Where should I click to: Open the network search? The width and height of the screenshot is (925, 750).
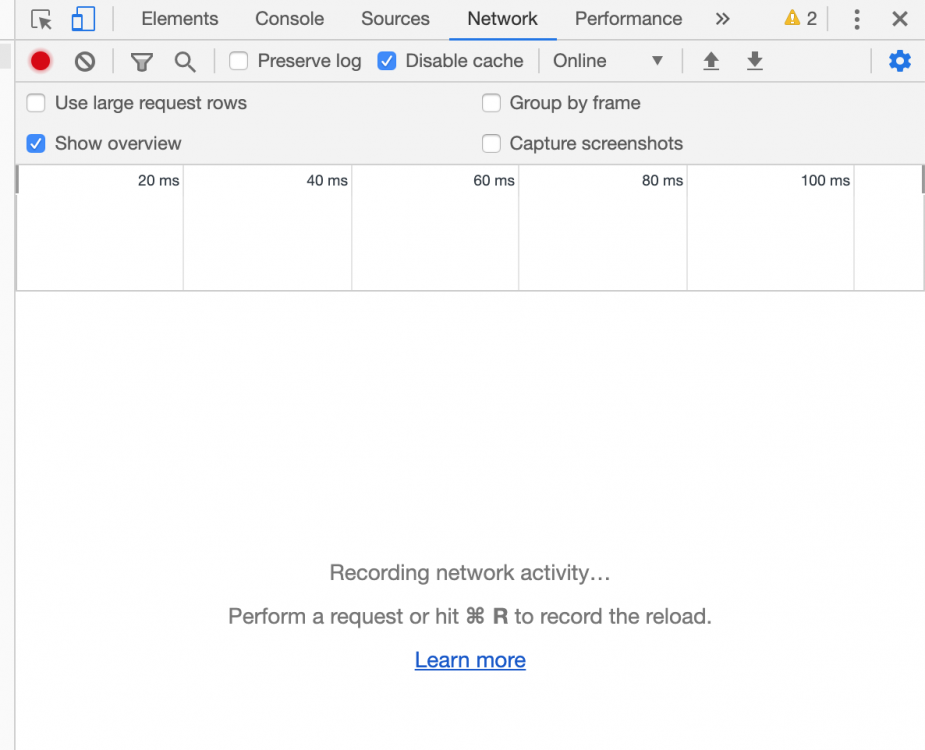click(x=185, y=61)
